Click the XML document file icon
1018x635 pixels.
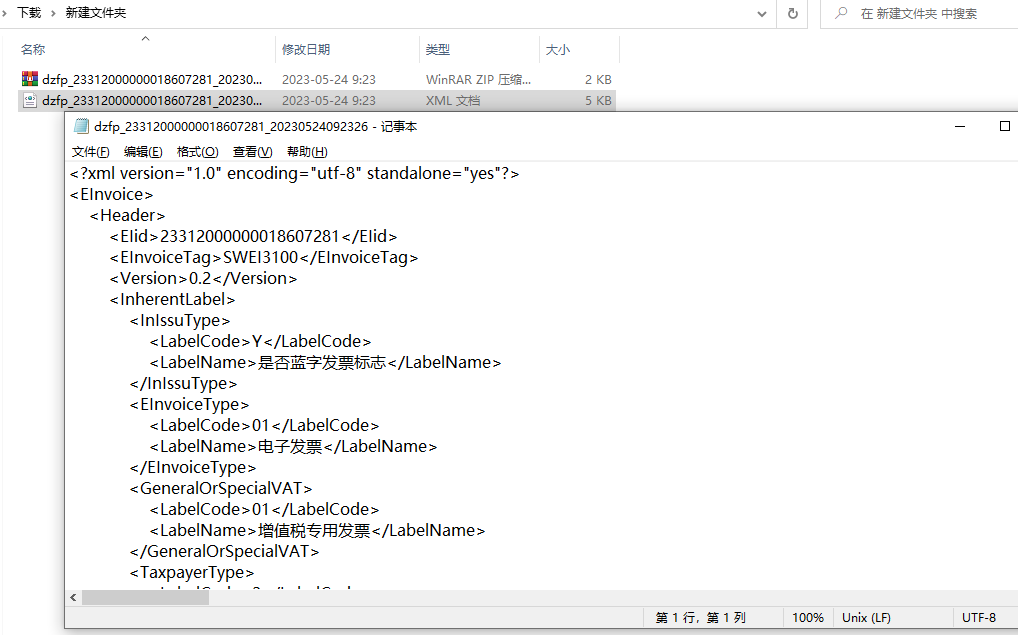coord(29,101)
